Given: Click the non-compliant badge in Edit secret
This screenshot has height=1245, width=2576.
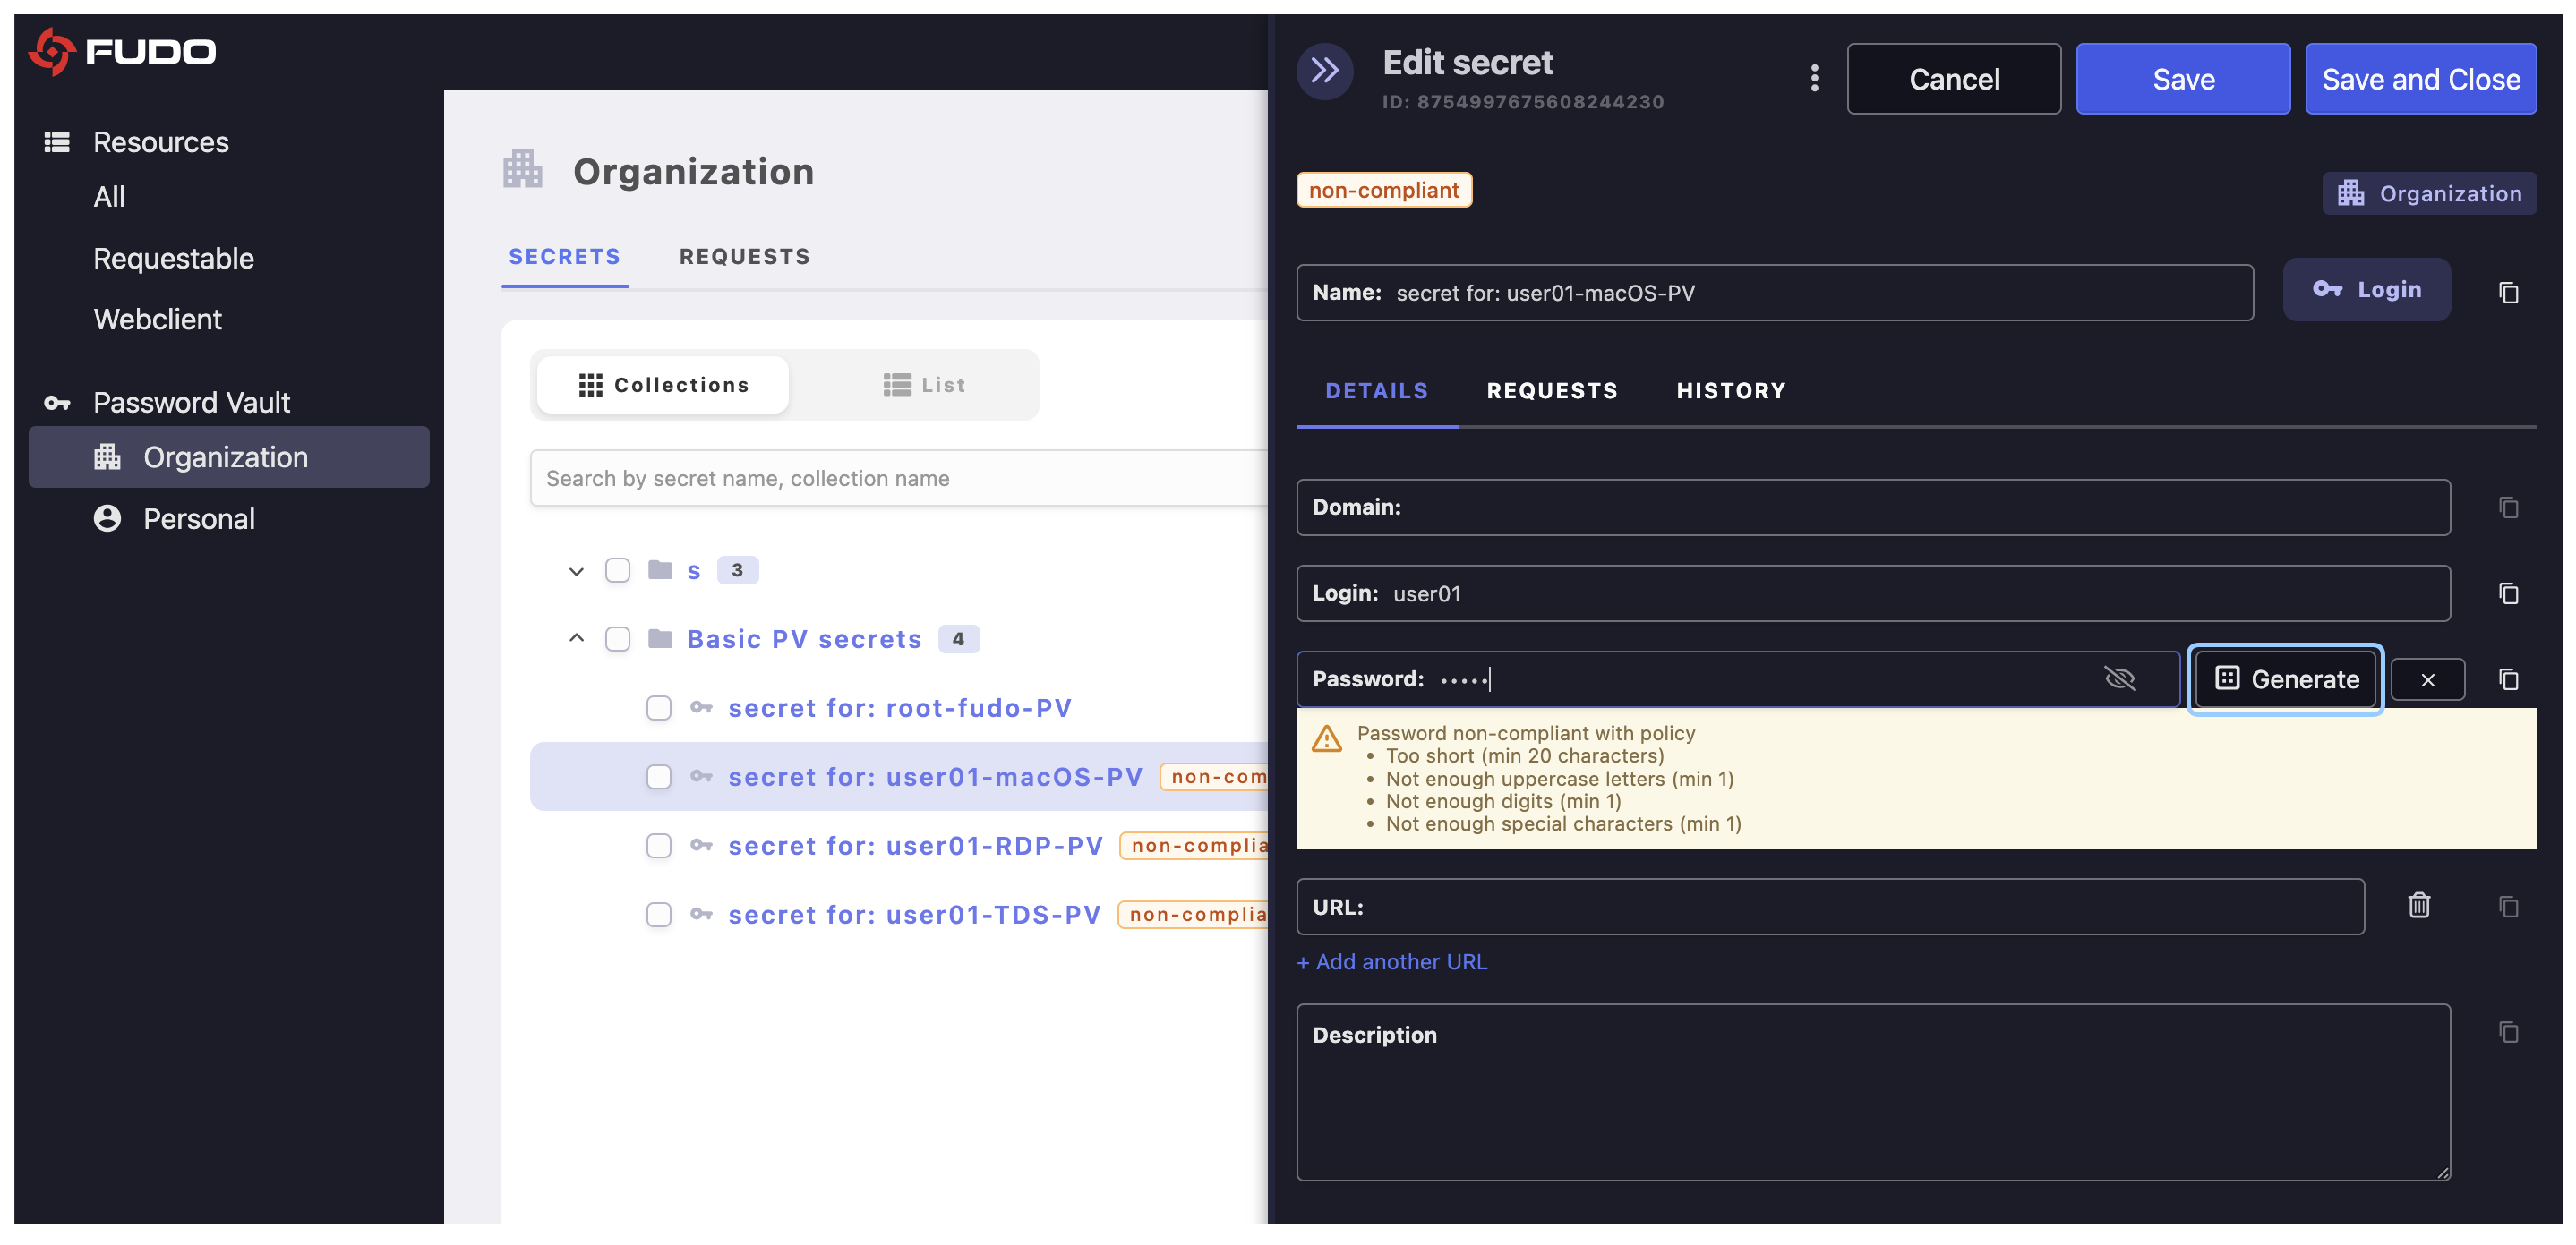Looking at the screenshot, I should click(x=1384, y=190).
